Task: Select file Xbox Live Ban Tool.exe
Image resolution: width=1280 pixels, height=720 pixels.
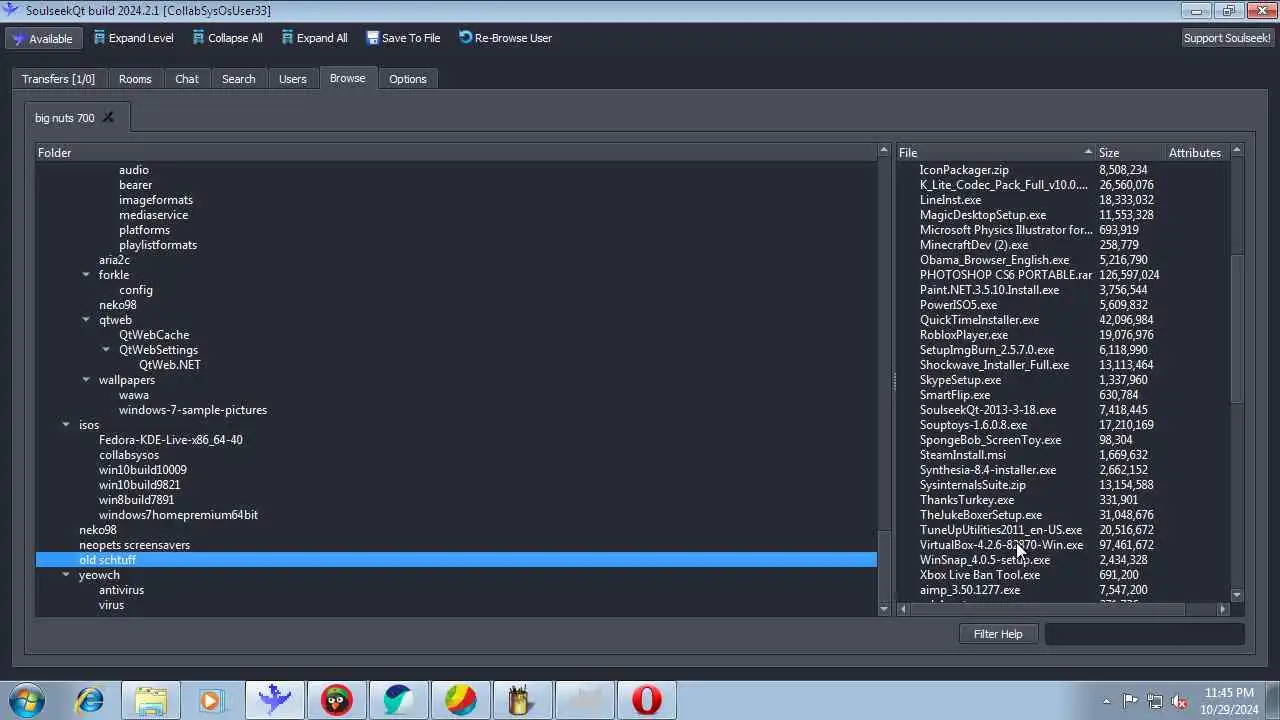Action: coord(980,575)
